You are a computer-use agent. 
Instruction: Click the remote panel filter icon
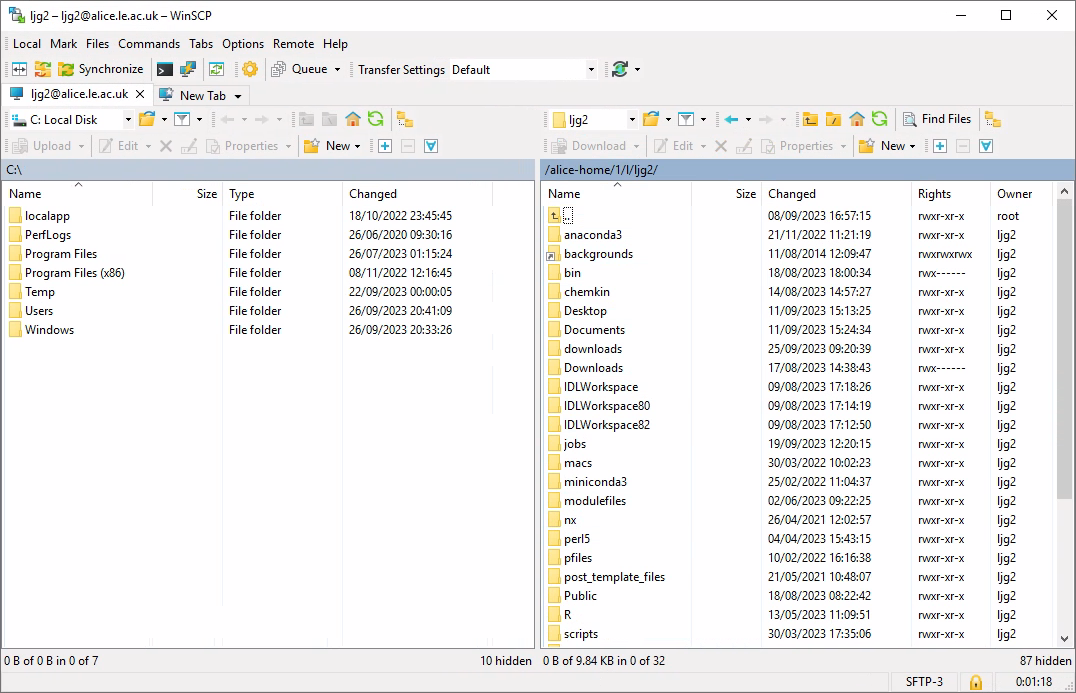tap(686, 119)
